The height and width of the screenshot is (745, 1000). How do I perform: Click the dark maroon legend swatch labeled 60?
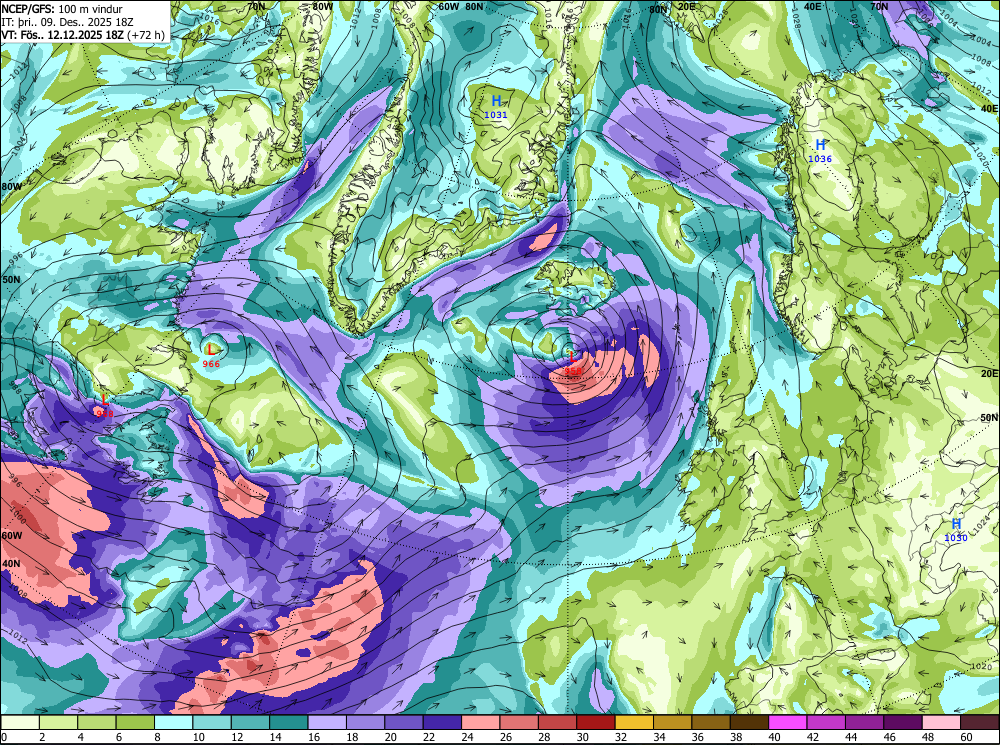pyautogui.click(x=980, y=722)
